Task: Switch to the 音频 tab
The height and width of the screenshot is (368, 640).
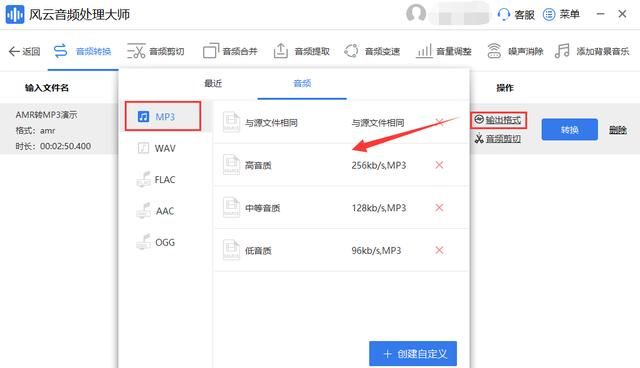Action: pyautogui.click(x=302, y=84)
